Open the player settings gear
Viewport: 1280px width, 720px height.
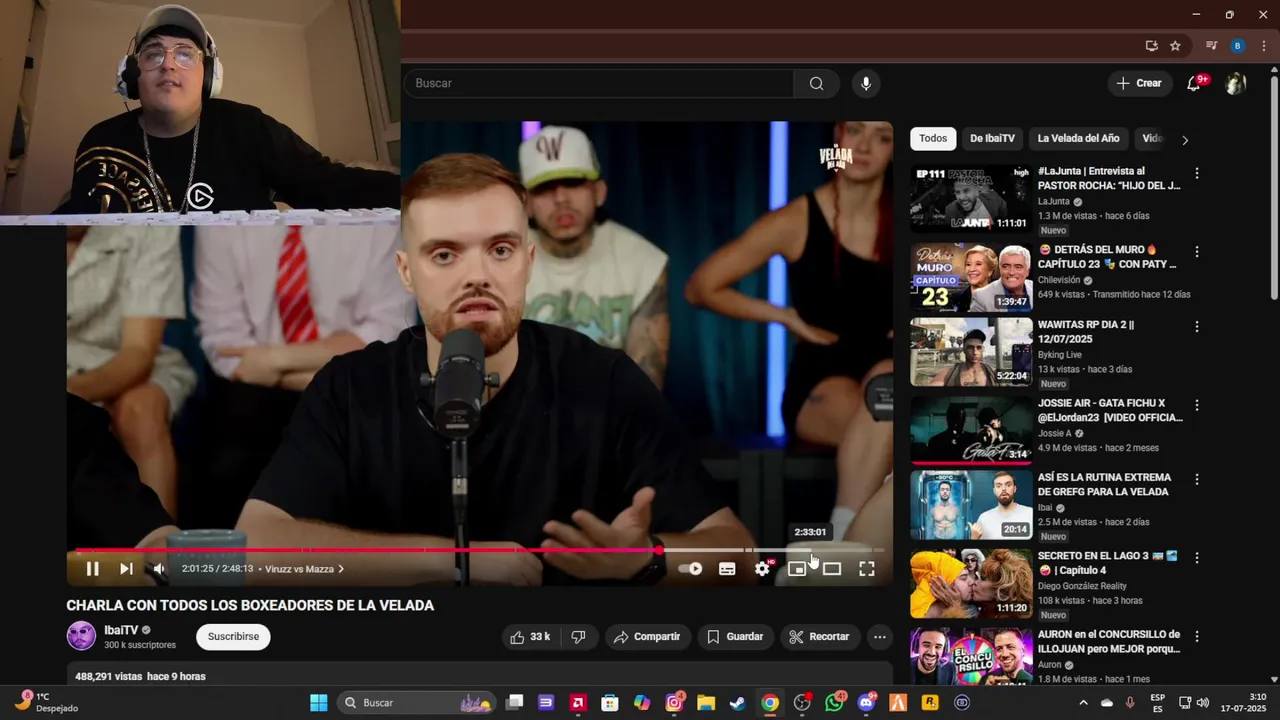(x=762, y=569)
